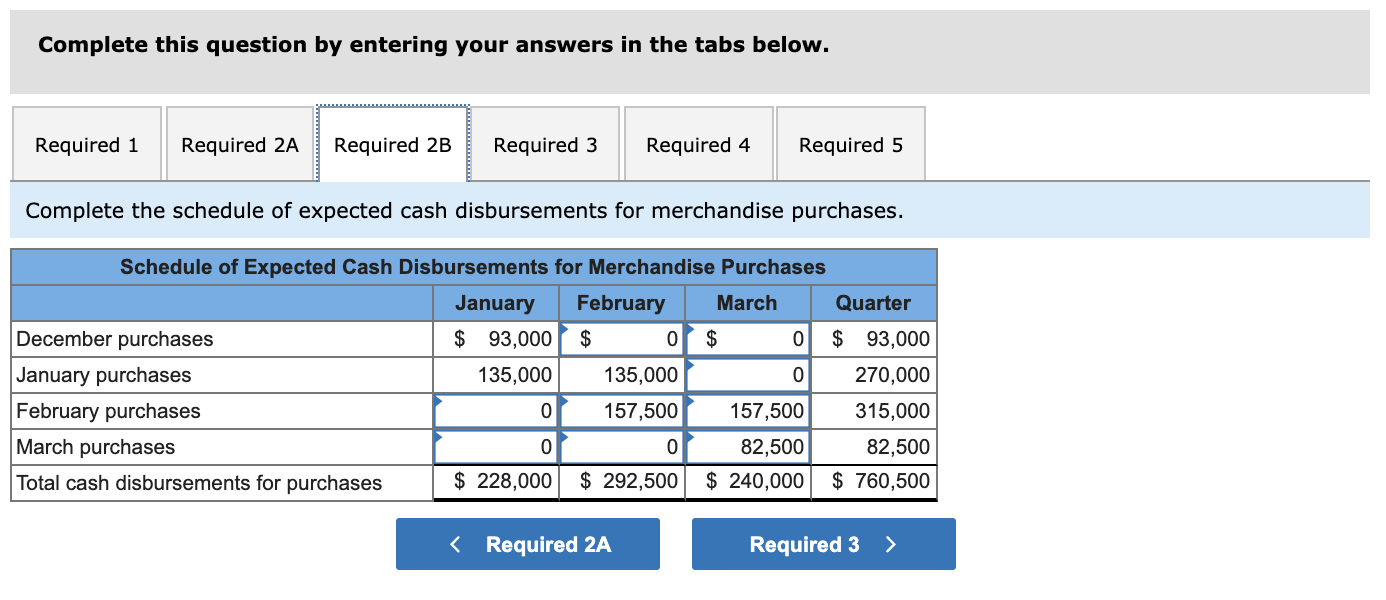Select the December purchases March cell

click(747, 338)
